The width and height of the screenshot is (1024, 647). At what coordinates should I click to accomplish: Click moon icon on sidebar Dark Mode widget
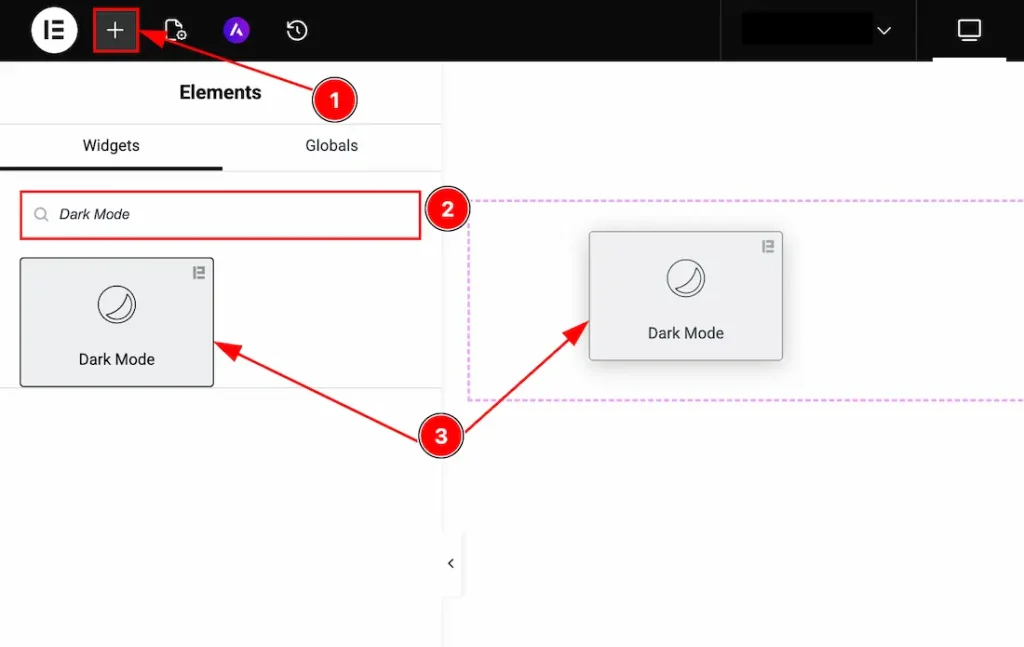pyautogui.click(x=117, y=305)
